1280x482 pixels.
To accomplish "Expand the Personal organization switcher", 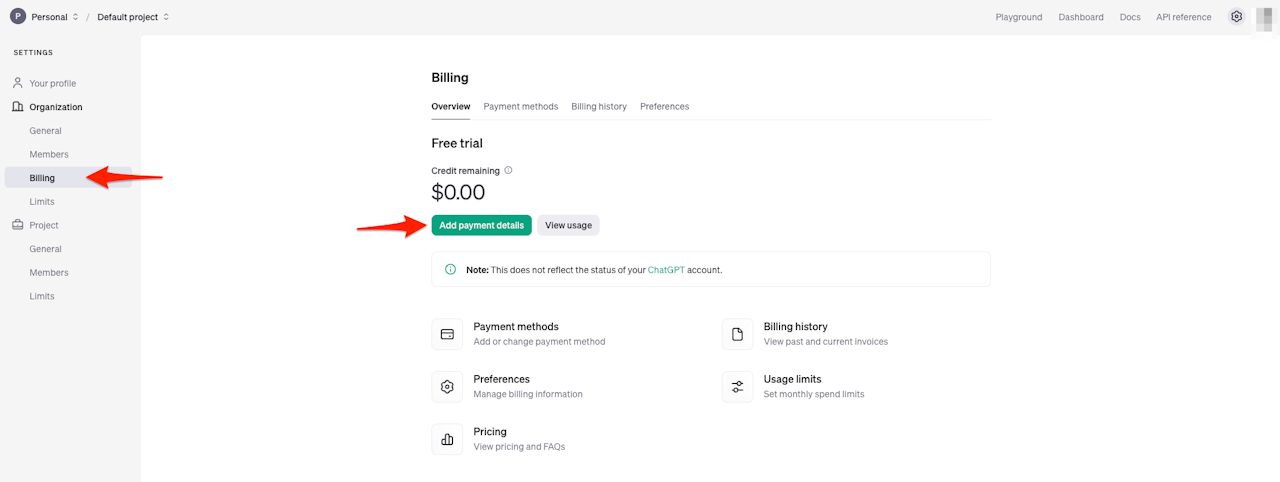I will [x=54, y=17].
